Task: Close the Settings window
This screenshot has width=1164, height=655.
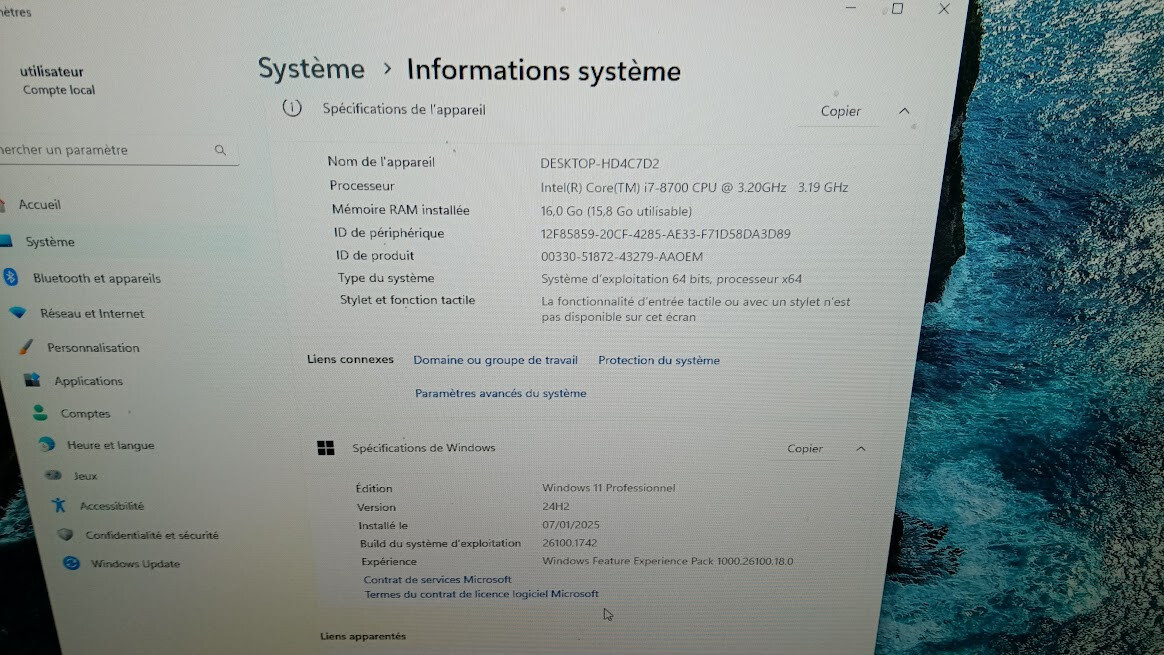Action: pyautogui.click(x=944, y=9)
